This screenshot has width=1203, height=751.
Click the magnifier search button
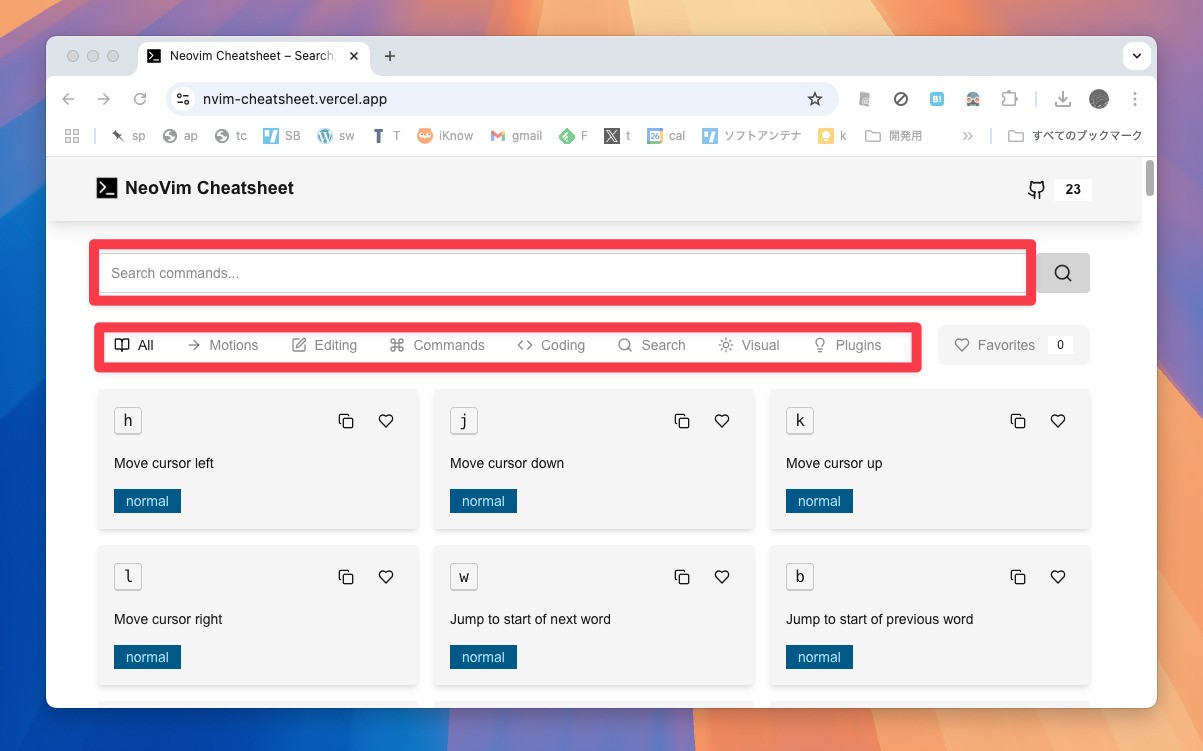click(1063, 273)
